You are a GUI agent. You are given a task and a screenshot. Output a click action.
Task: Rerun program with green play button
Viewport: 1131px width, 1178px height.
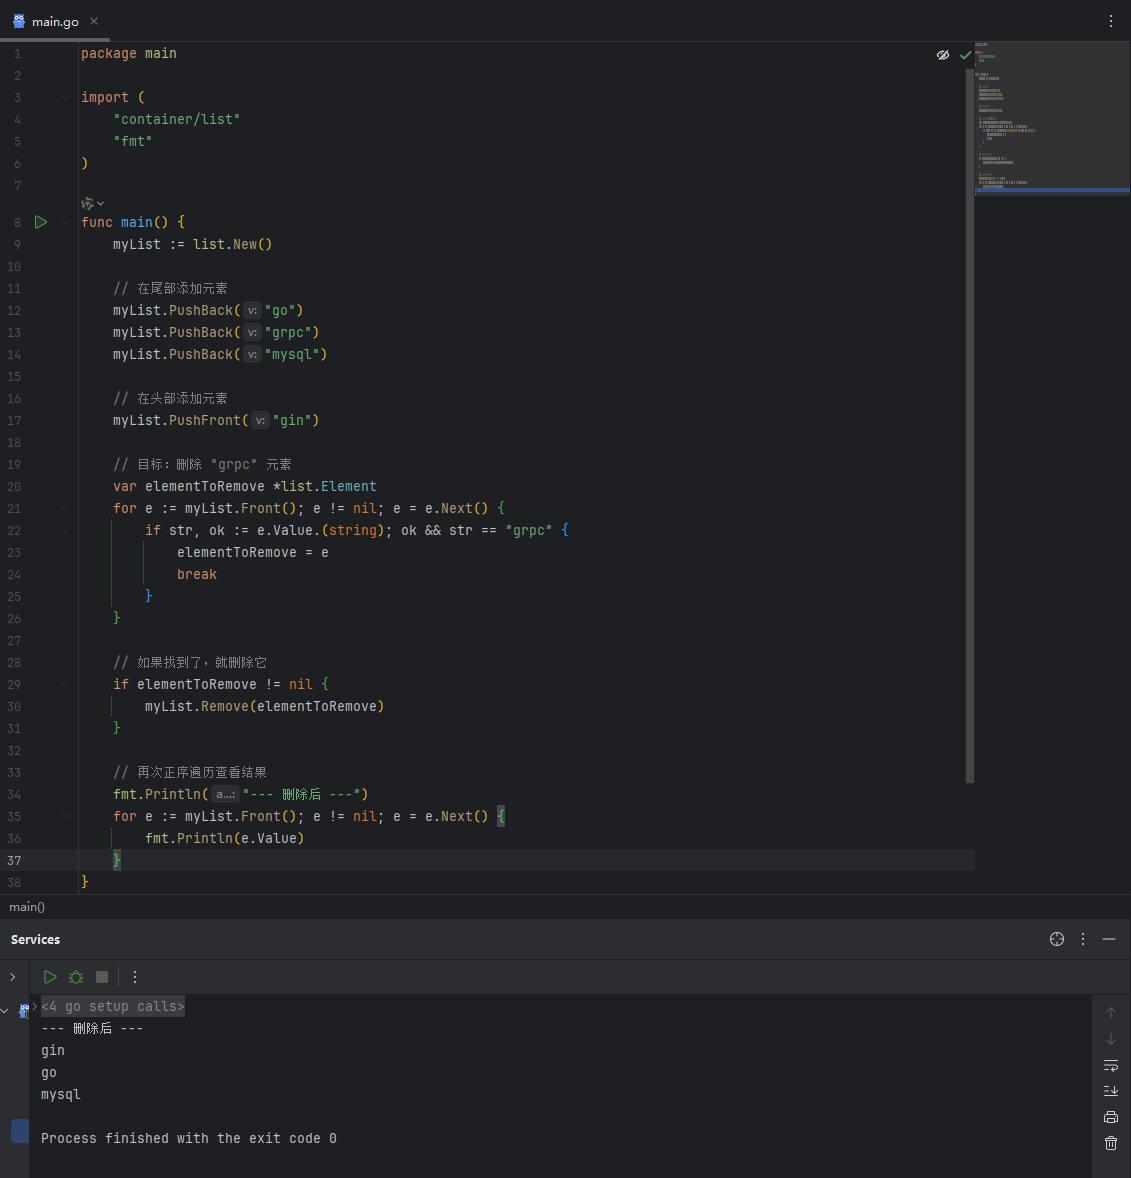pos(50,977)
